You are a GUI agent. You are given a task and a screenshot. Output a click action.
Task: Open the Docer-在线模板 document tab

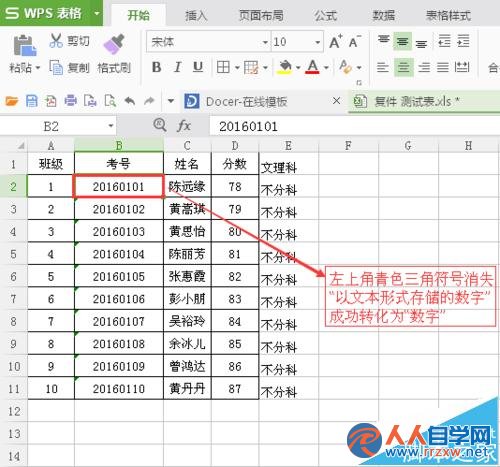point(246,101)
